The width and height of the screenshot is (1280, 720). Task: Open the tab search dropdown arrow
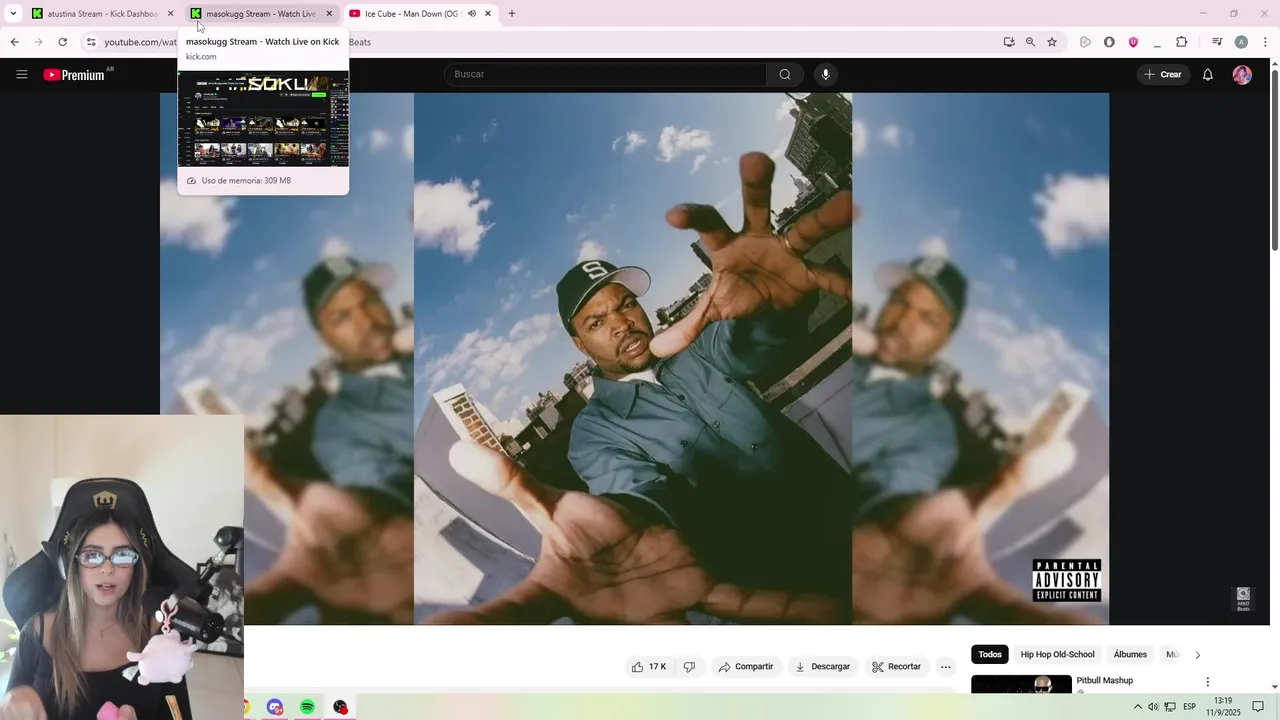[13, 14]
